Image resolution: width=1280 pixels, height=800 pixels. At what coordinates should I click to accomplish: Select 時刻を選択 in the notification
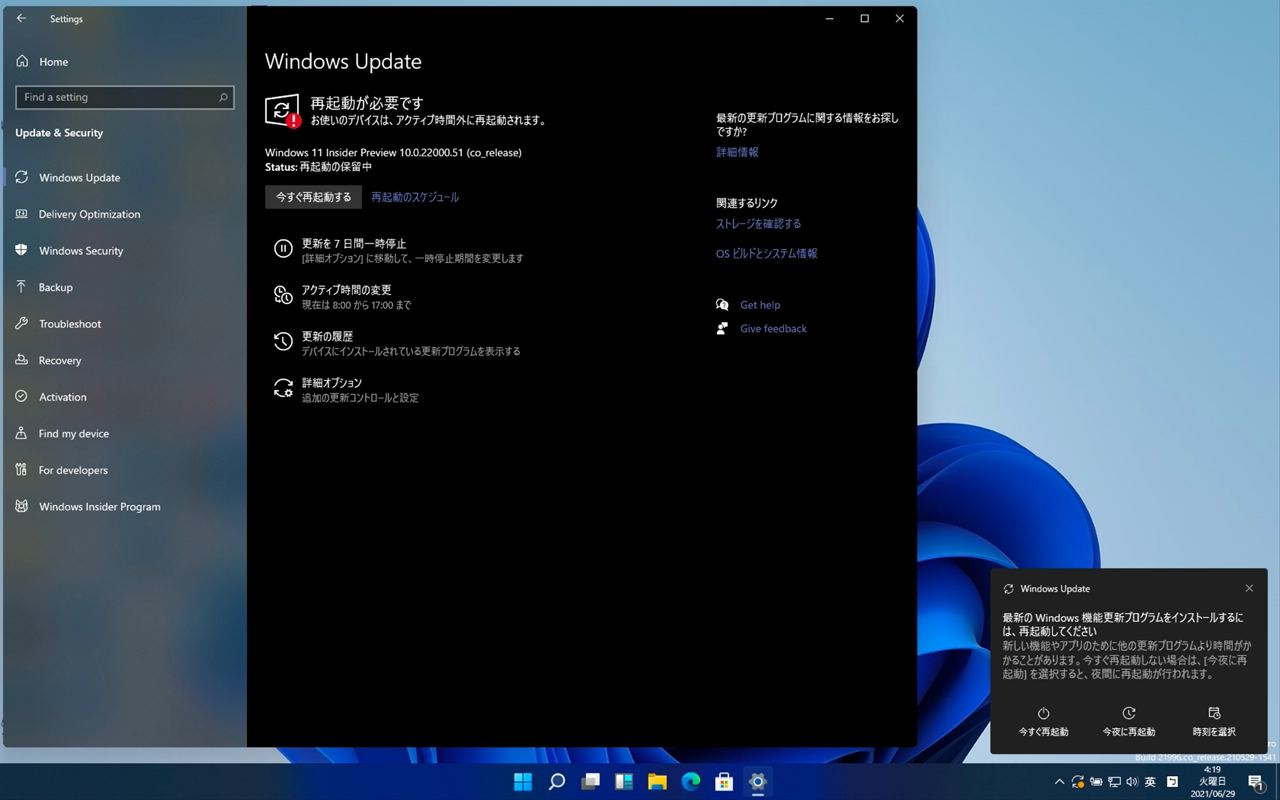point(1214,722)
